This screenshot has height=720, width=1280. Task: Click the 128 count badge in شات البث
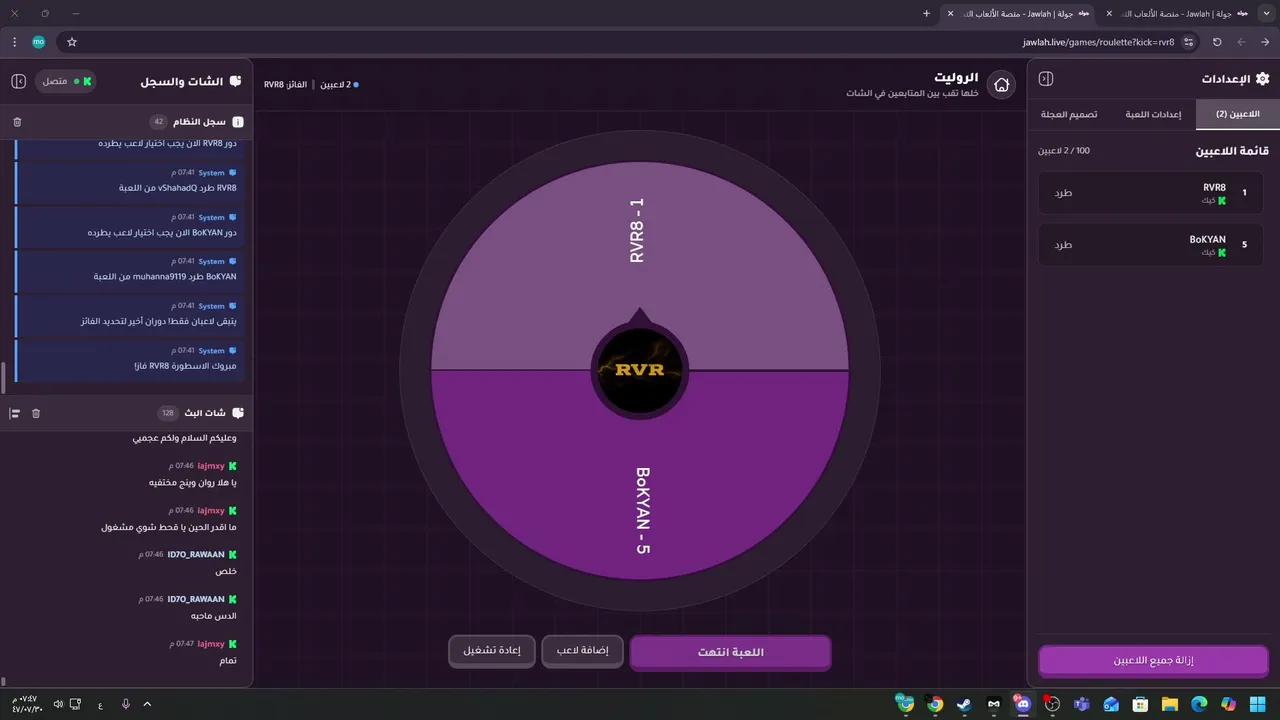click(x=167, y=413)
